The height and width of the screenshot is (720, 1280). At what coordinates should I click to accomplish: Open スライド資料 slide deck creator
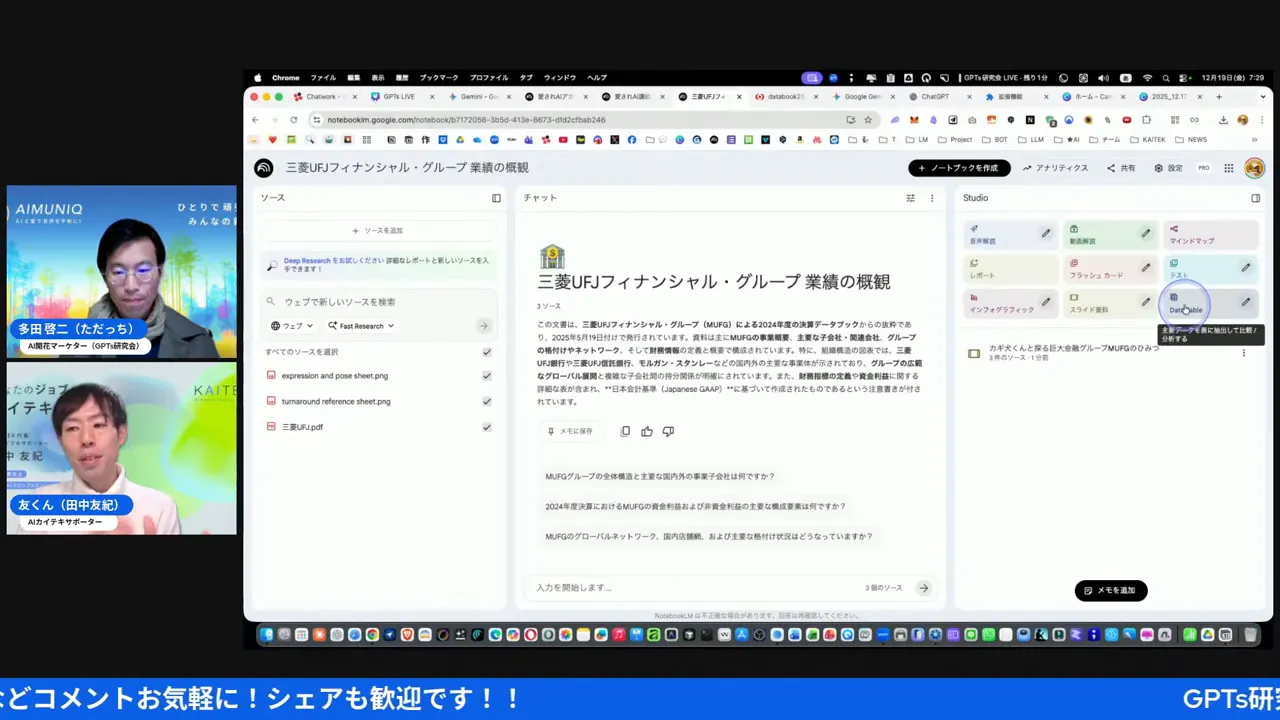[x=1092, y=308]
